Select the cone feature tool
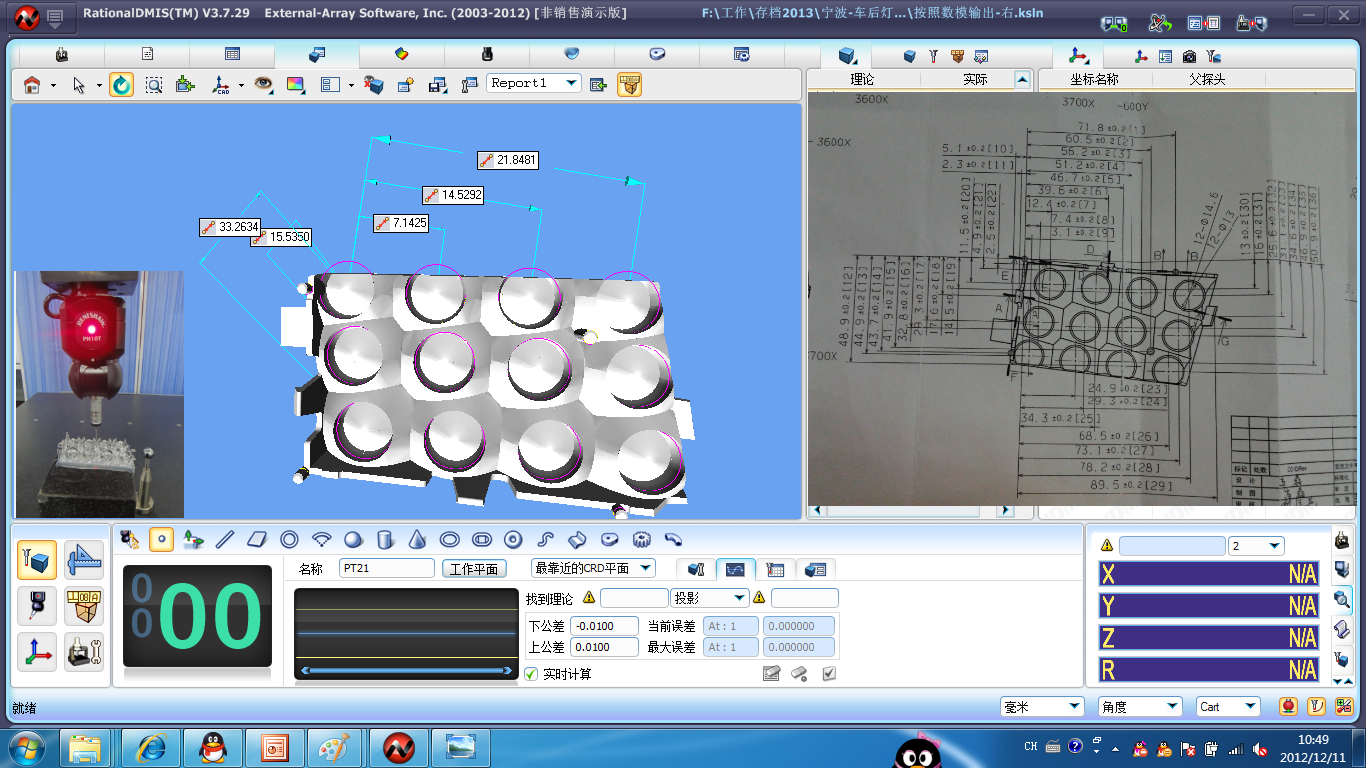Image resolution: width=1366 pixels, height=768 pixels. click(417, 540)
